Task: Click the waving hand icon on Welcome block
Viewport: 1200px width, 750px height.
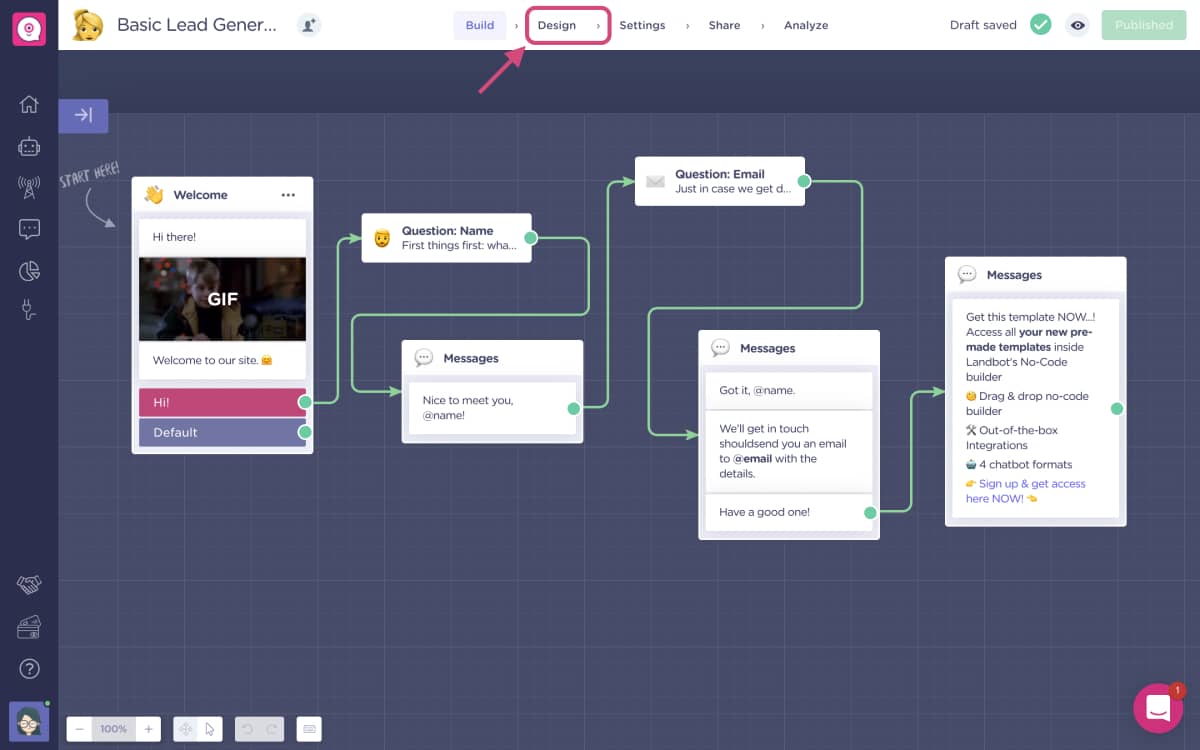Action: pos(153,194)
